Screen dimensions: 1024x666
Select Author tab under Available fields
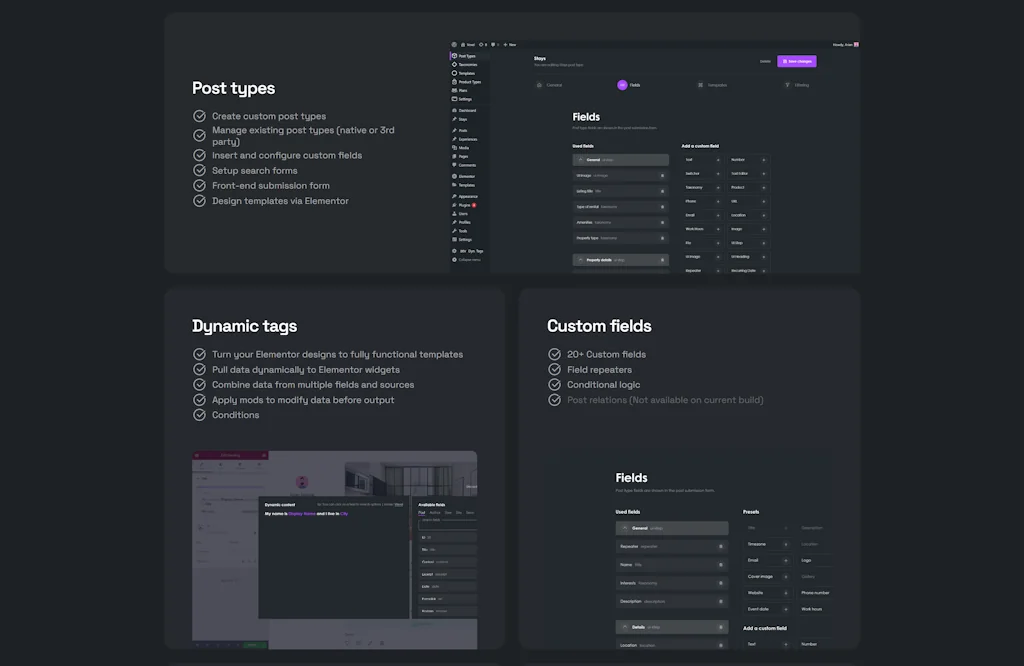(x=435, y=512)
